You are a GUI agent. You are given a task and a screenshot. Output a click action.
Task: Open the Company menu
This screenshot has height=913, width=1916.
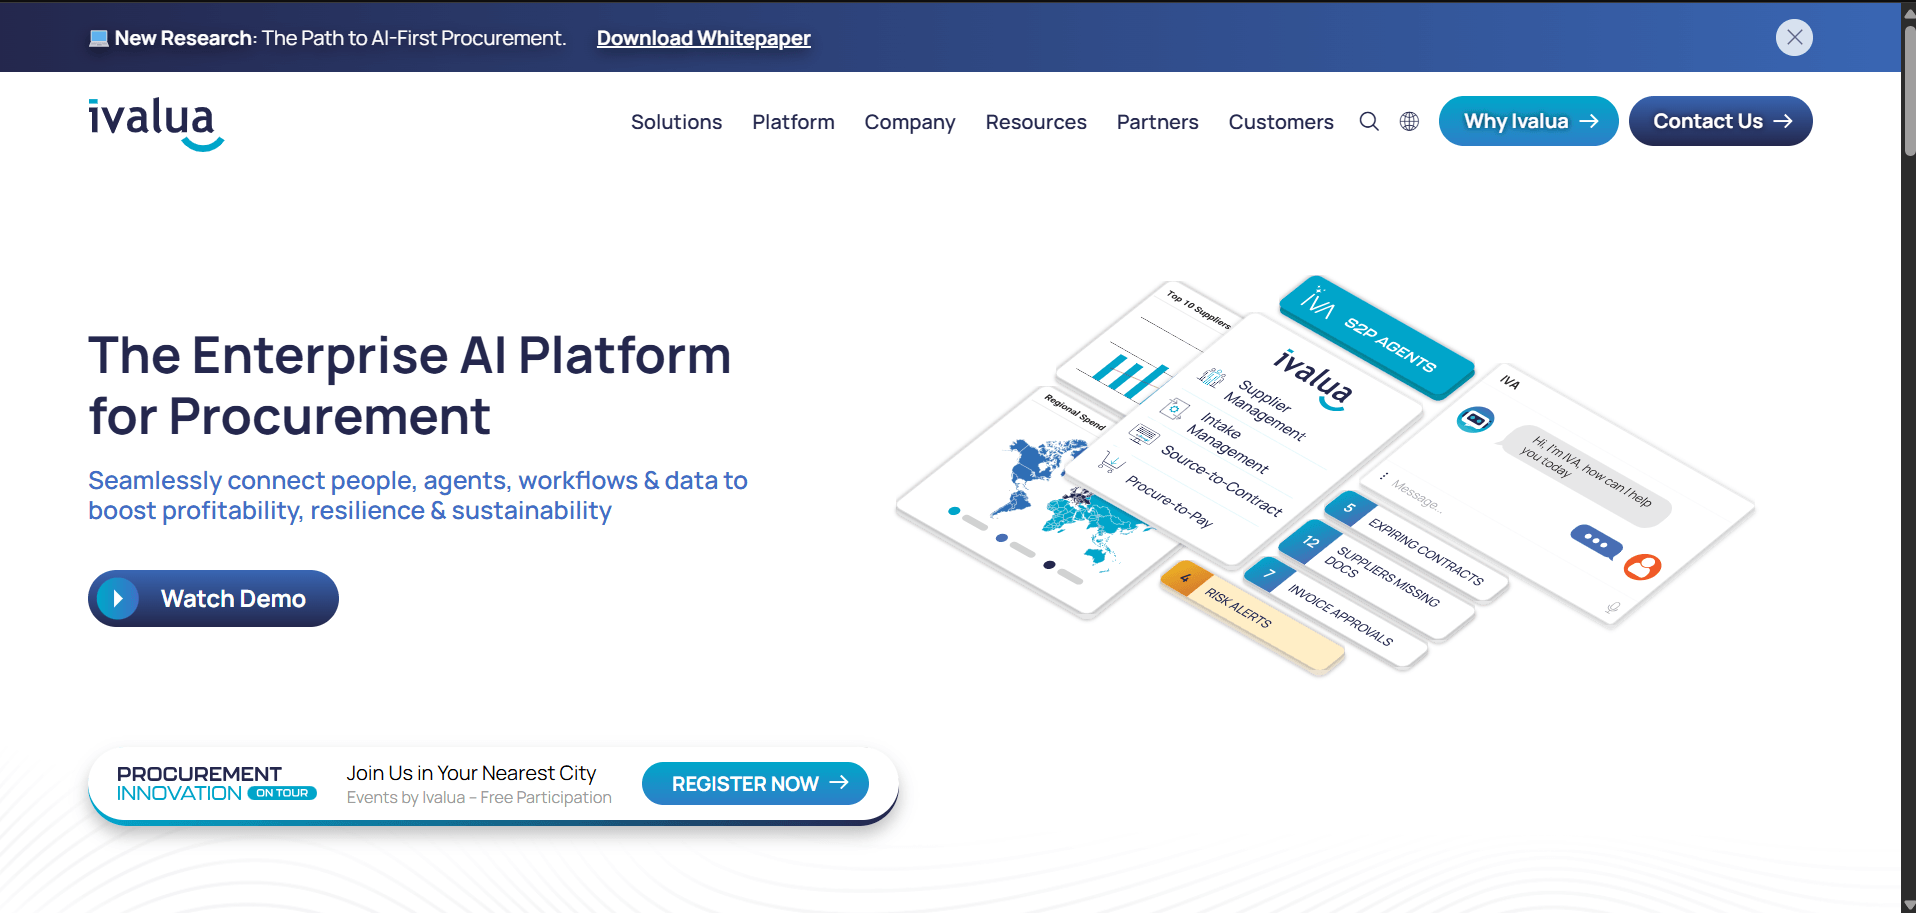click(x=910, y=122)
